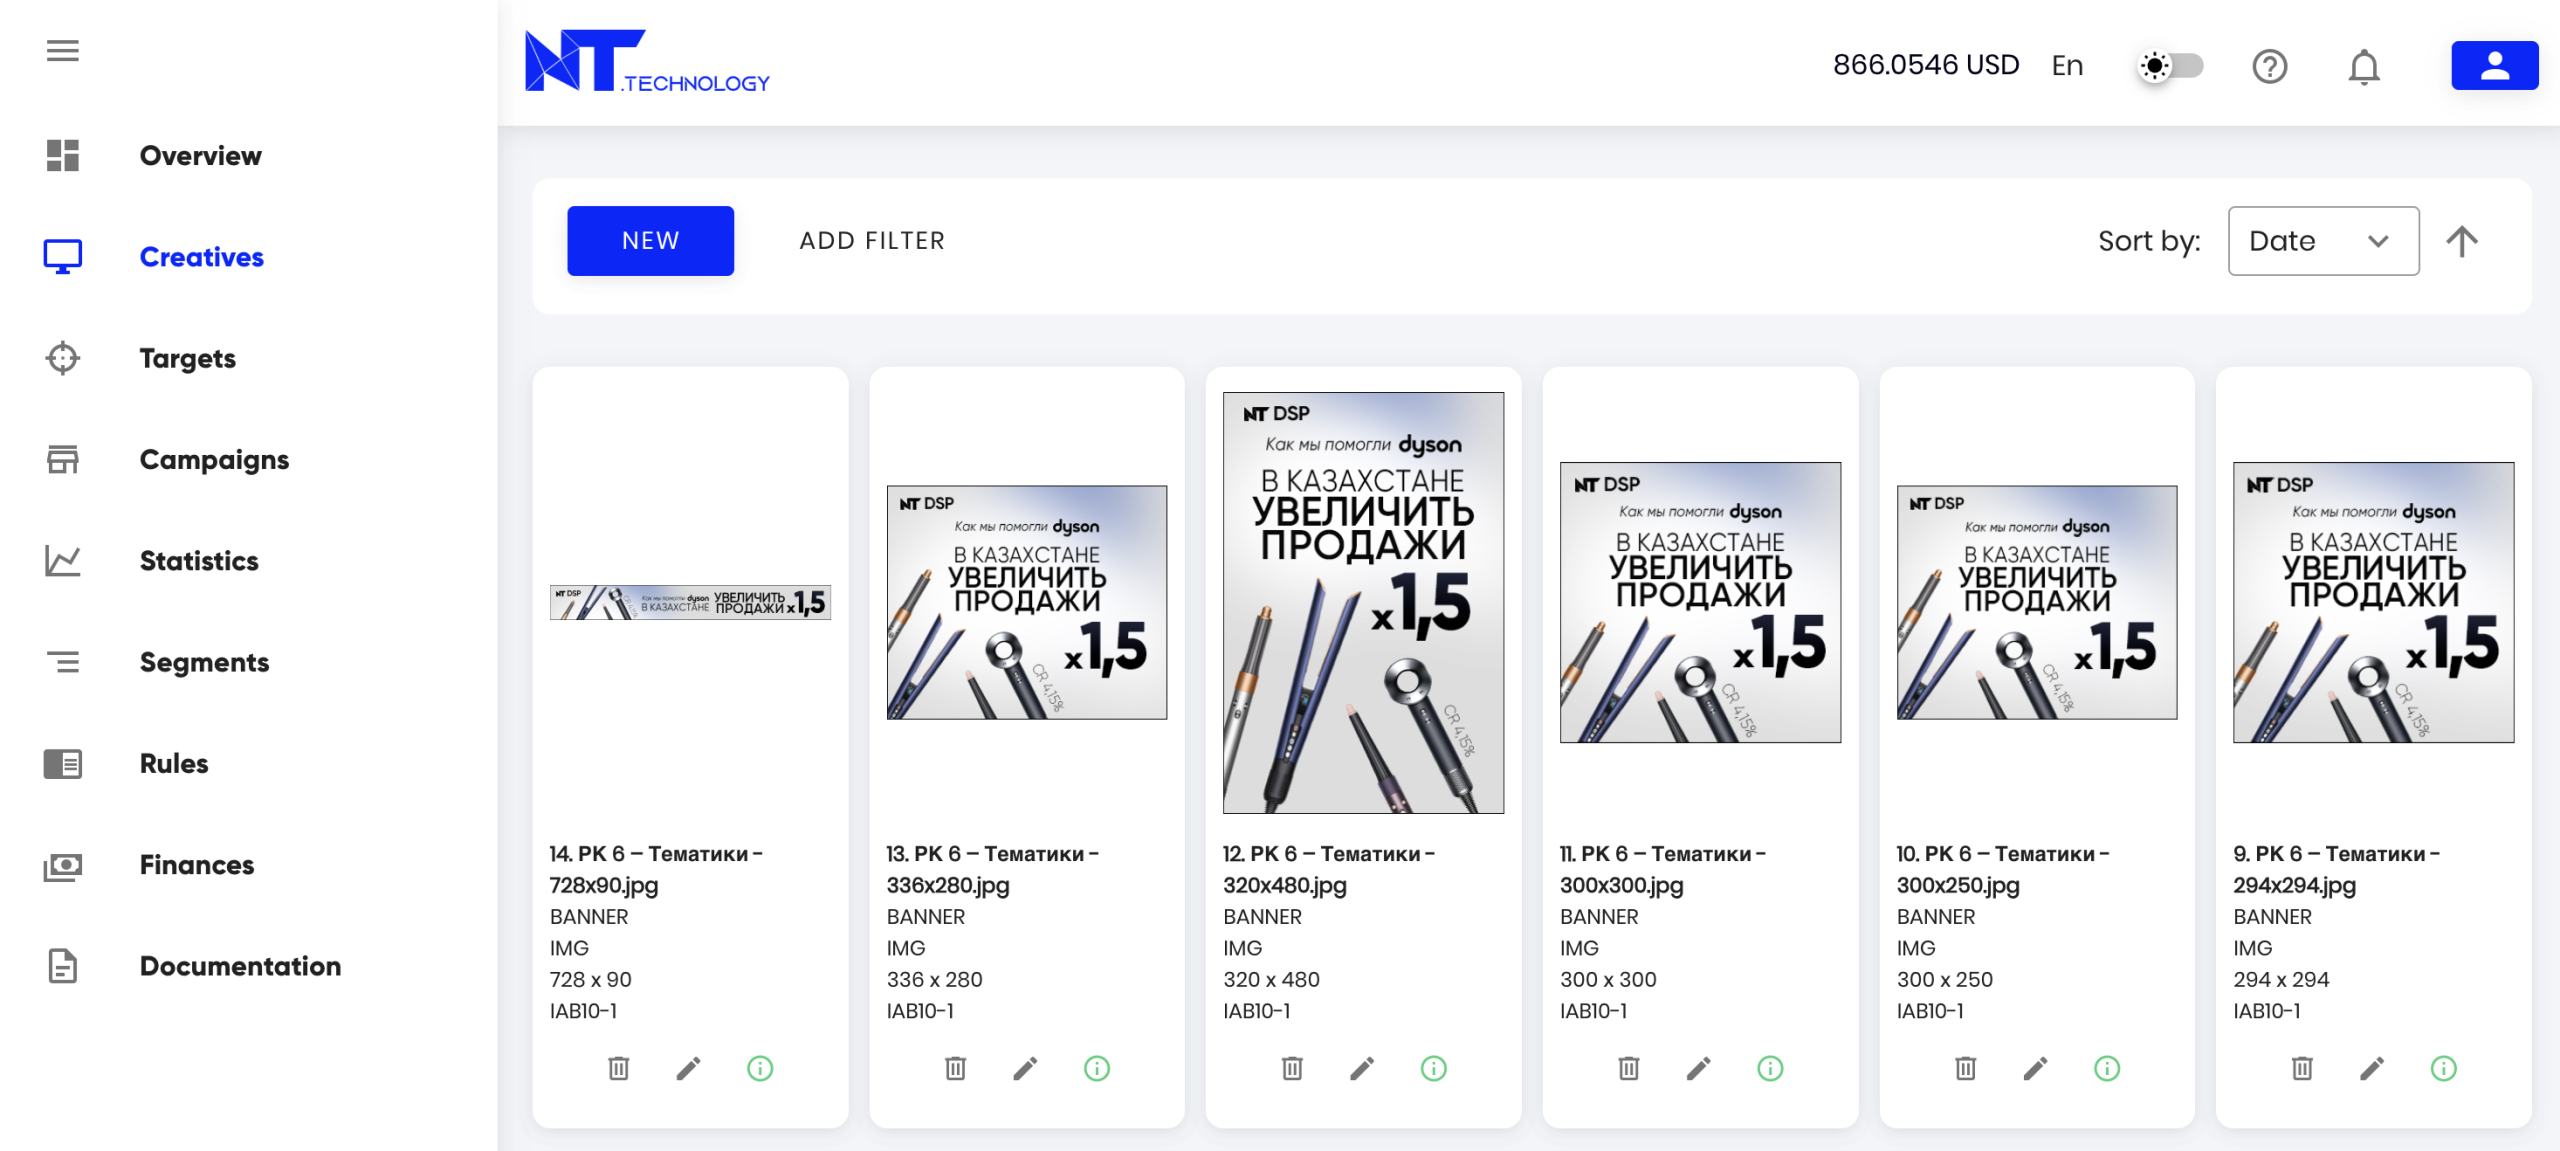Open the En language selector
2560x1151 pixels.
point(2067,66)
